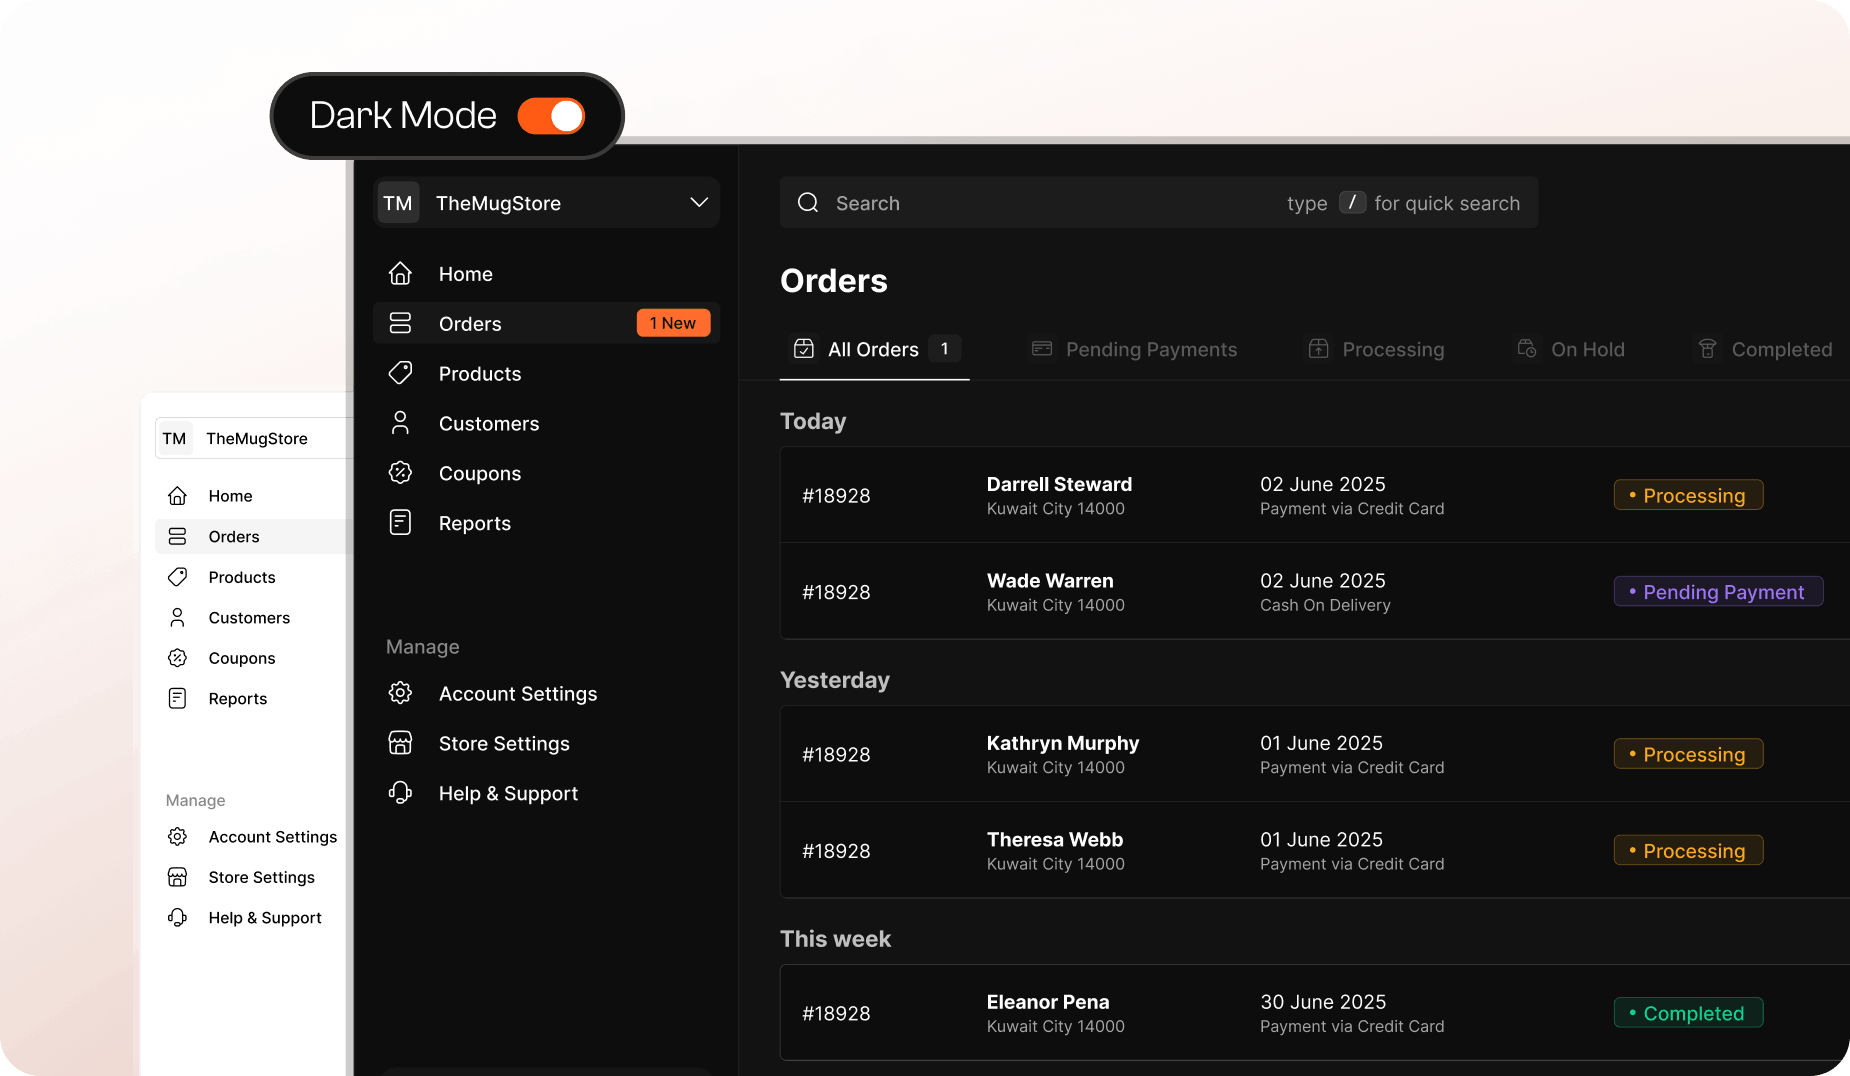Image resolution: width=1850 pixels, height=1076 pixels.
Task: Click Pending Payment status badge
Action: [x=1718, y=592]
